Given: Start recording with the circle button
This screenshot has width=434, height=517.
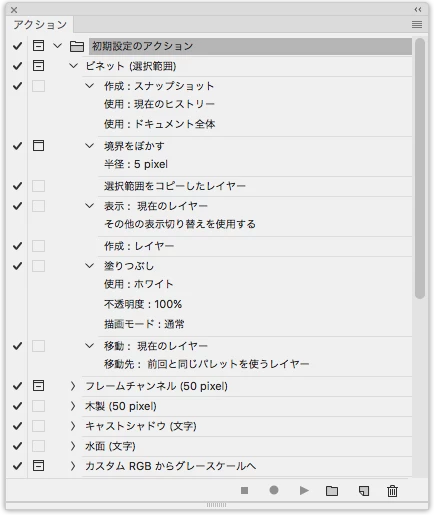Looking at the screenshot, I should coord(274,490).
